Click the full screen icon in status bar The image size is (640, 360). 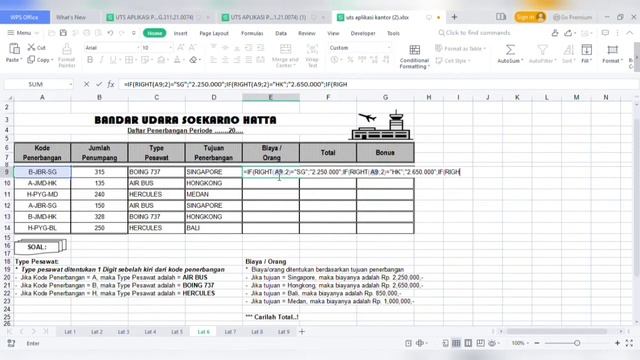(629, 343)
